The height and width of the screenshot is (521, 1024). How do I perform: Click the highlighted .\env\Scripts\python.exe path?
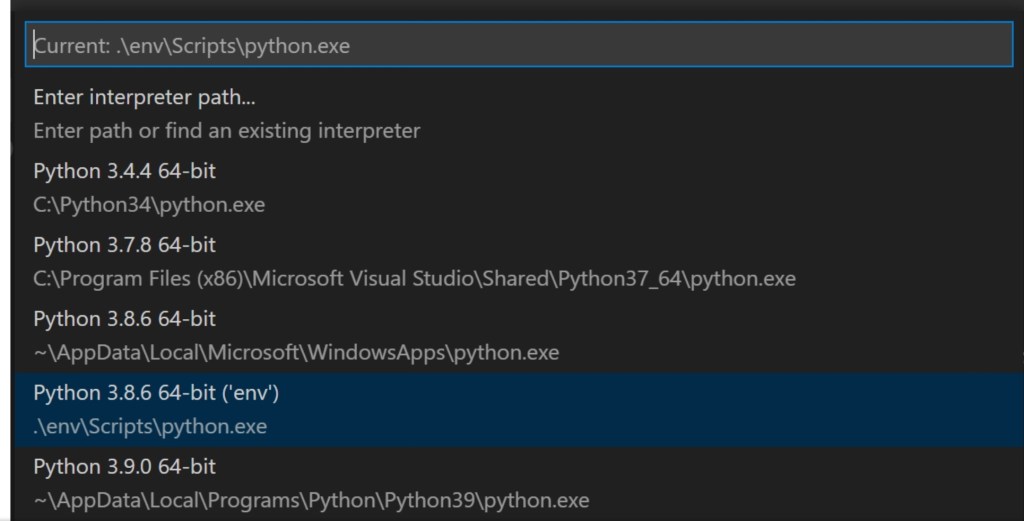point(150,426)
